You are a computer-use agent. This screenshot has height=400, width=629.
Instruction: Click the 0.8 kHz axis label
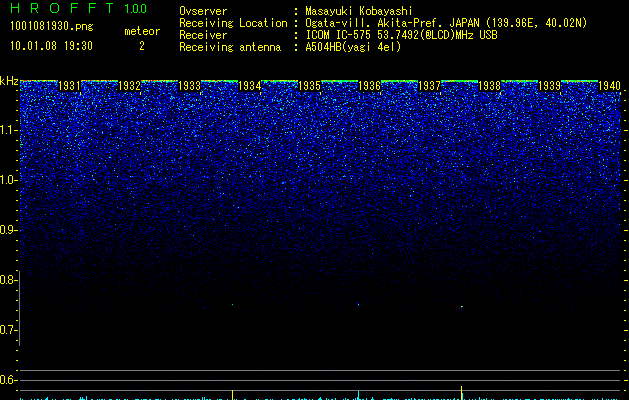click(x=8, y=280)
